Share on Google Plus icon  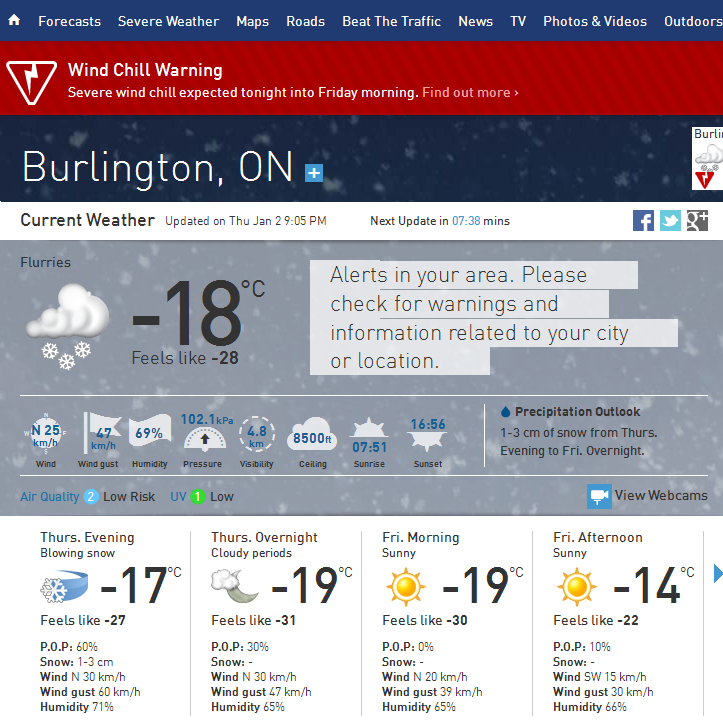pyautogui.click(x=697, y=220)
